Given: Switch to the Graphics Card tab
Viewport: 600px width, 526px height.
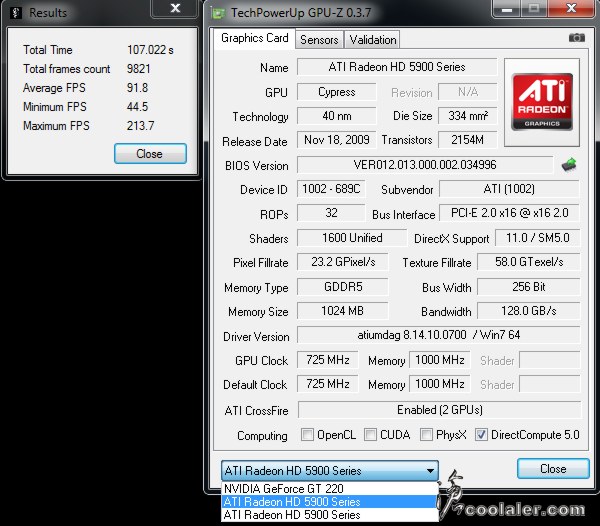Looking at the screenshot, I should [255, 38].
